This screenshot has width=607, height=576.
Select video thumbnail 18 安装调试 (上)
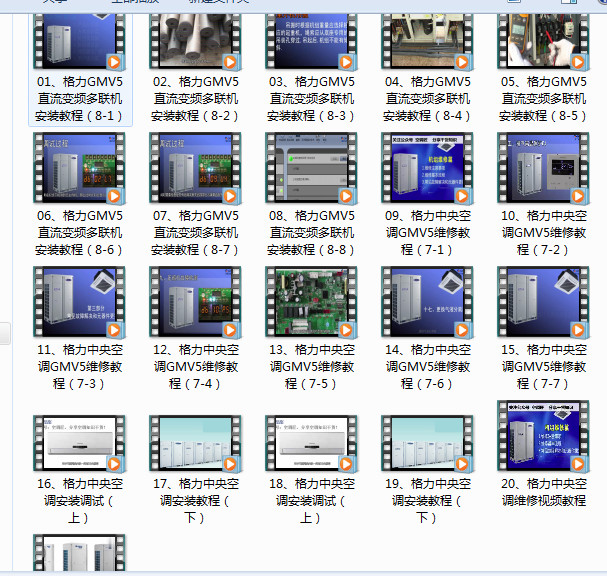pos(311,444)
